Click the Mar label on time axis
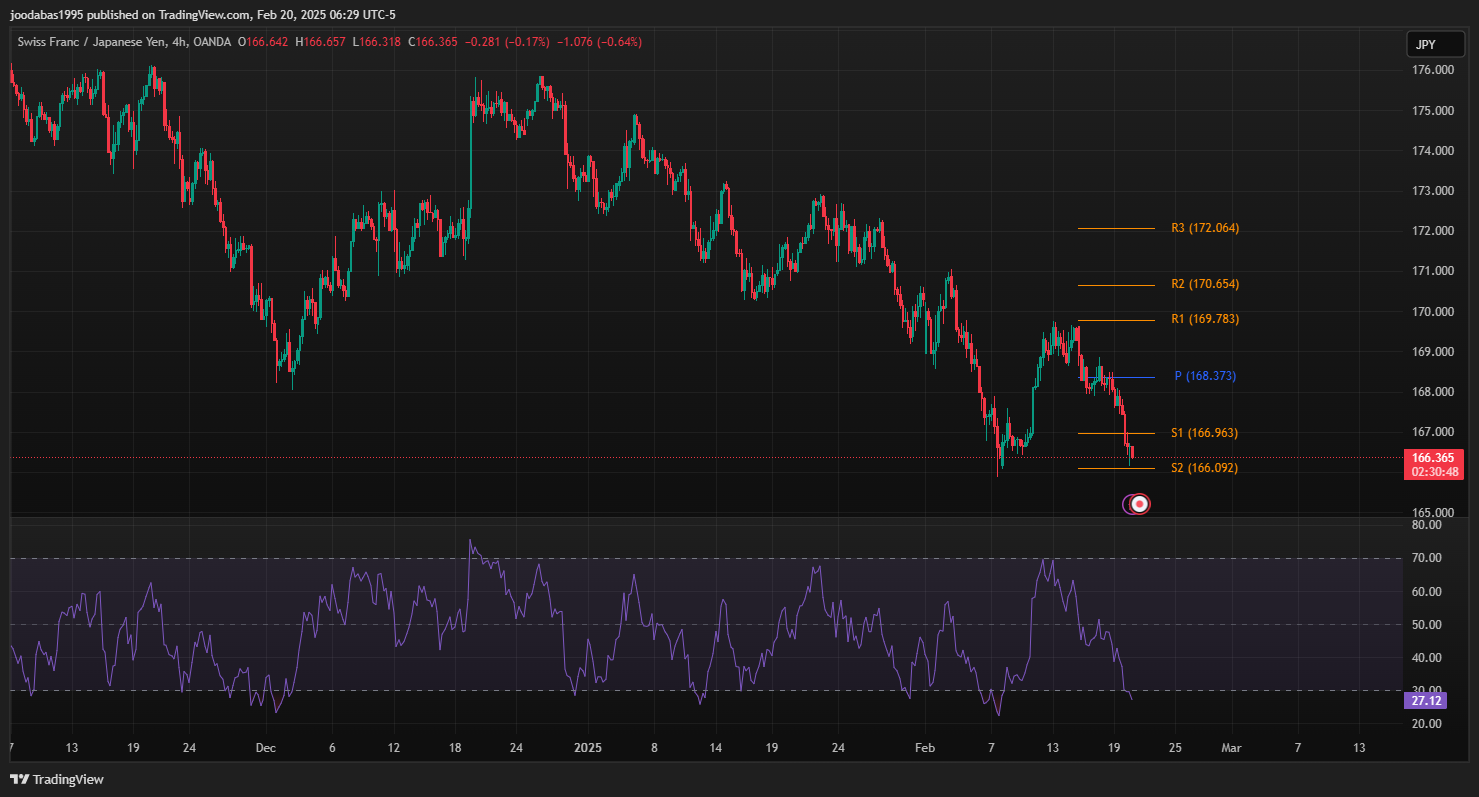Viewport: 1479px width, 797px height. [1232, 747]
